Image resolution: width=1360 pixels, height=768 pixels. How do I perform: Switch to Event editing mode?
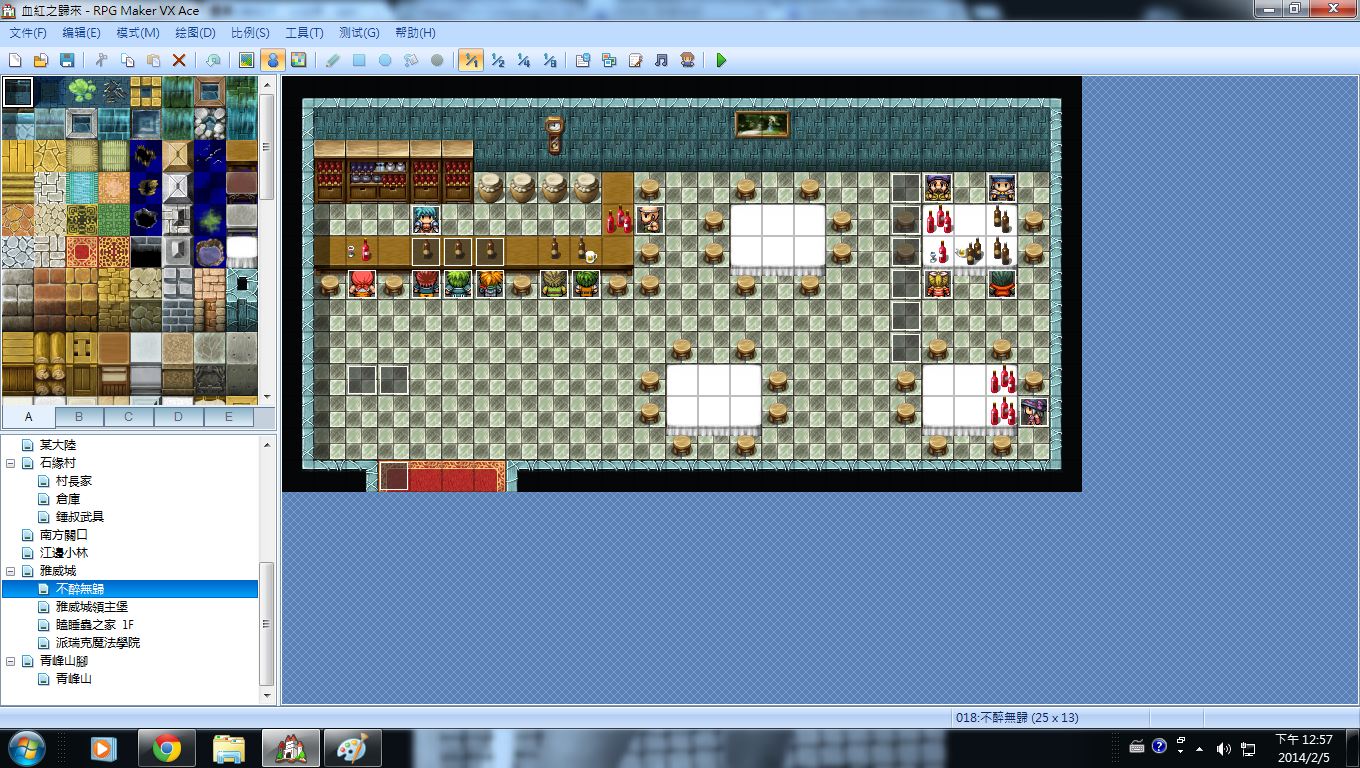point(272,60)
